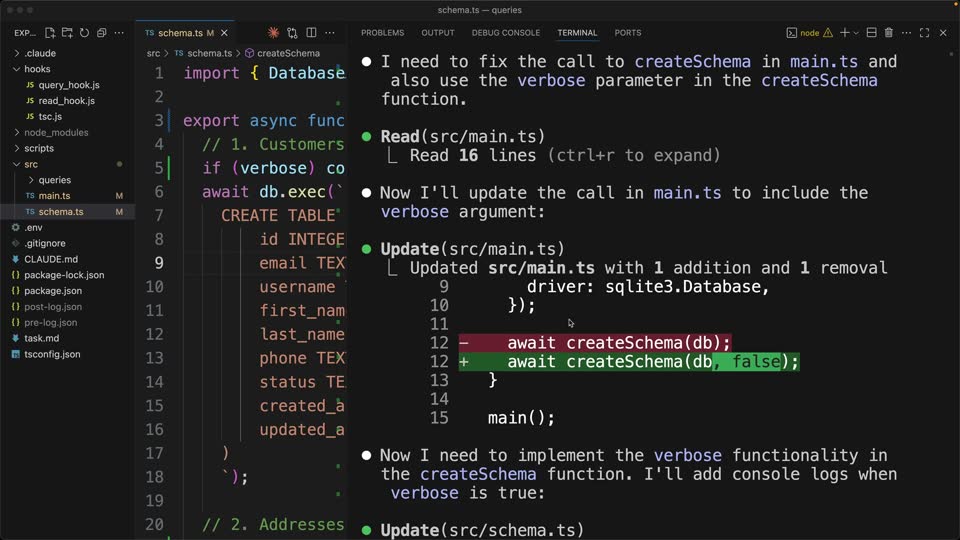Select the schema.ts editor tab
Screen dimensions: 960x540
(180, 33)
